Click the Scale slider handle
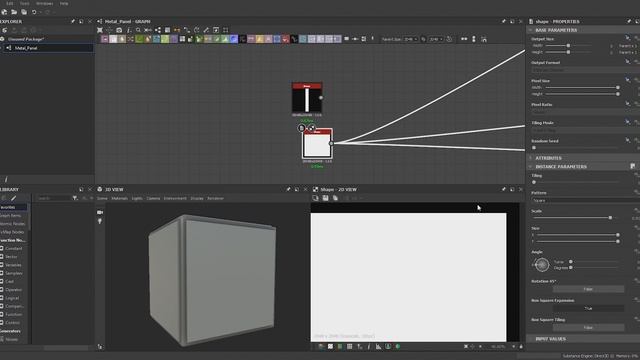Image resolution: width=640 pixels, height=360 pixels. (x=610, y=218)
